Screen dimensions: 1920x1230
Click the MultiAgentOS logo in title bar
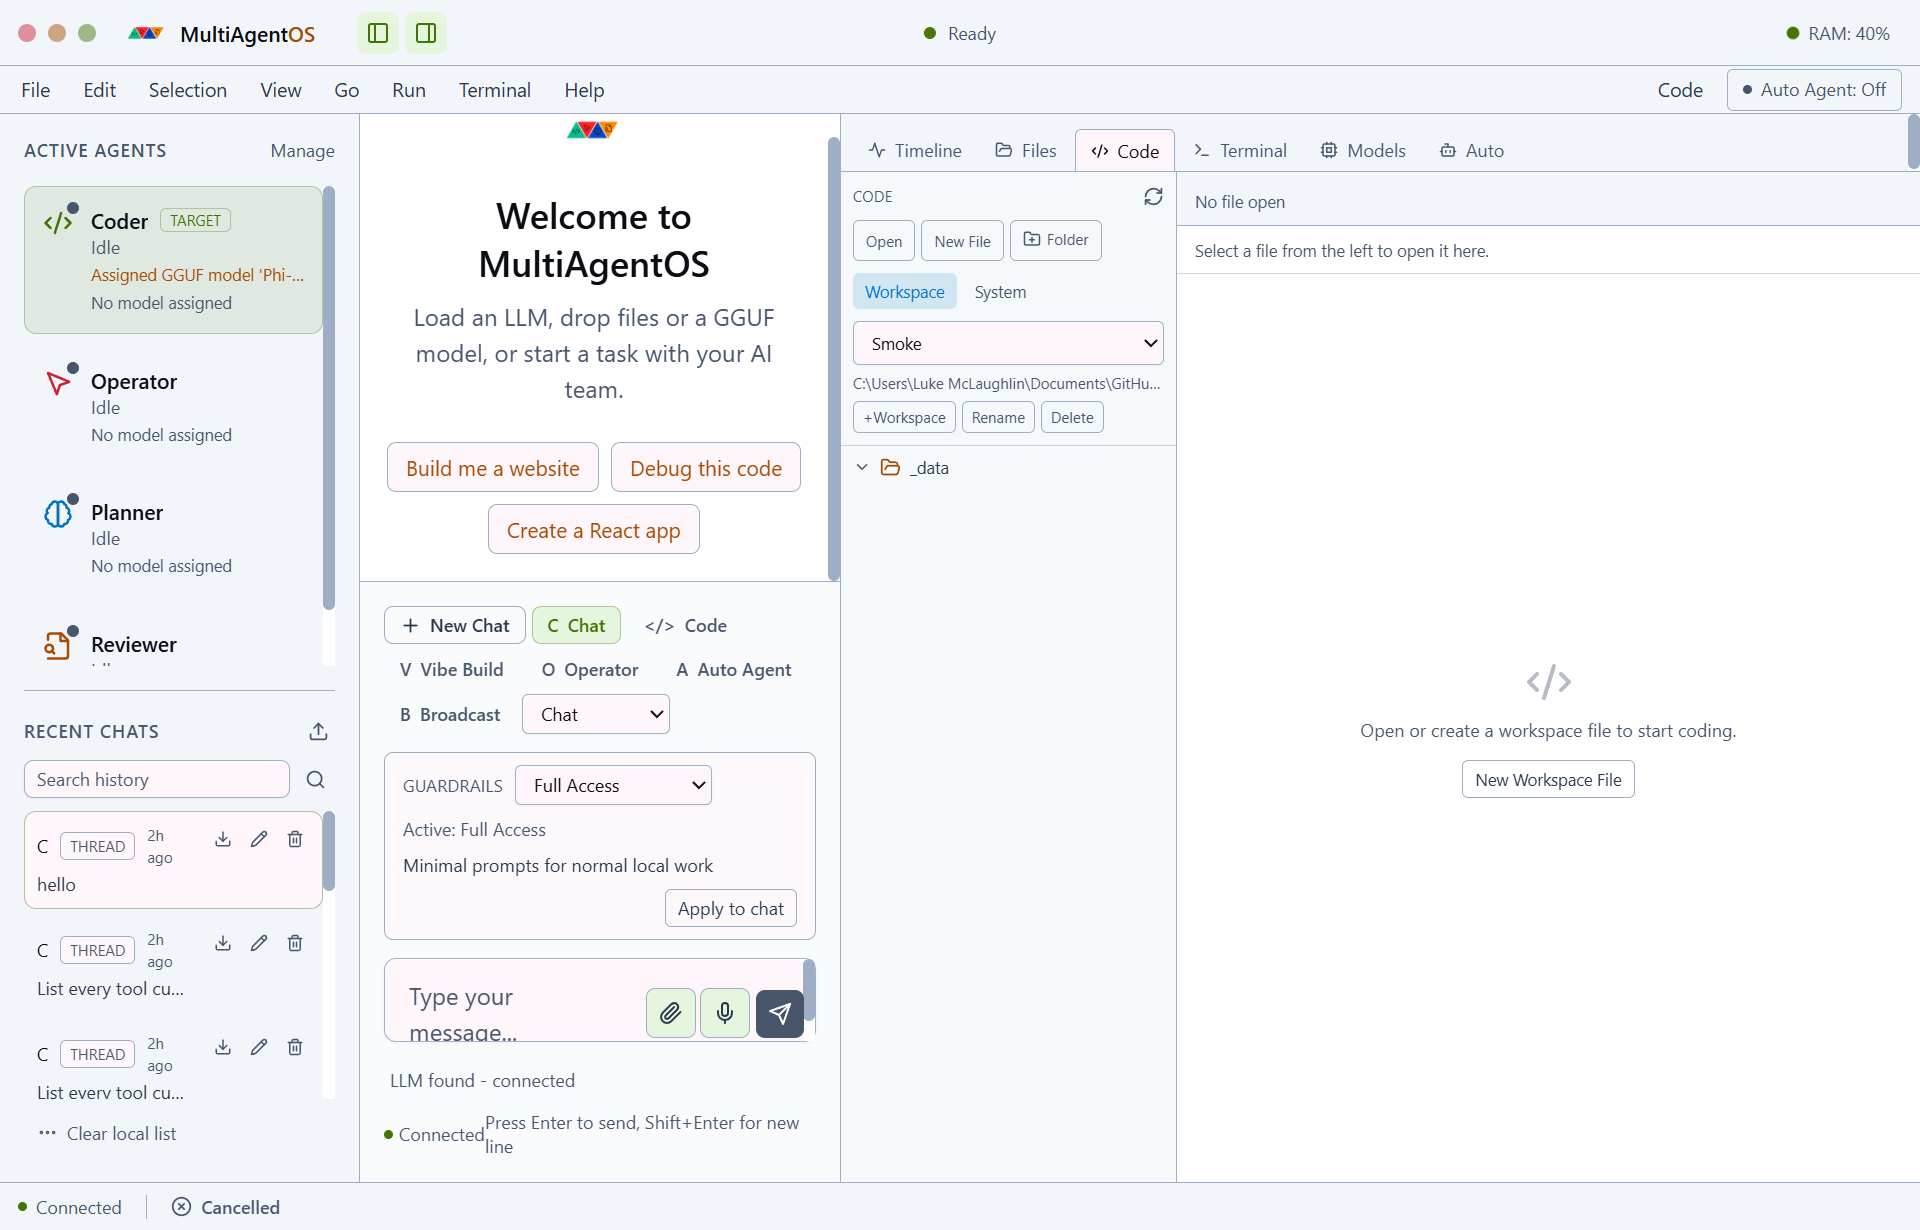(146, 34)
